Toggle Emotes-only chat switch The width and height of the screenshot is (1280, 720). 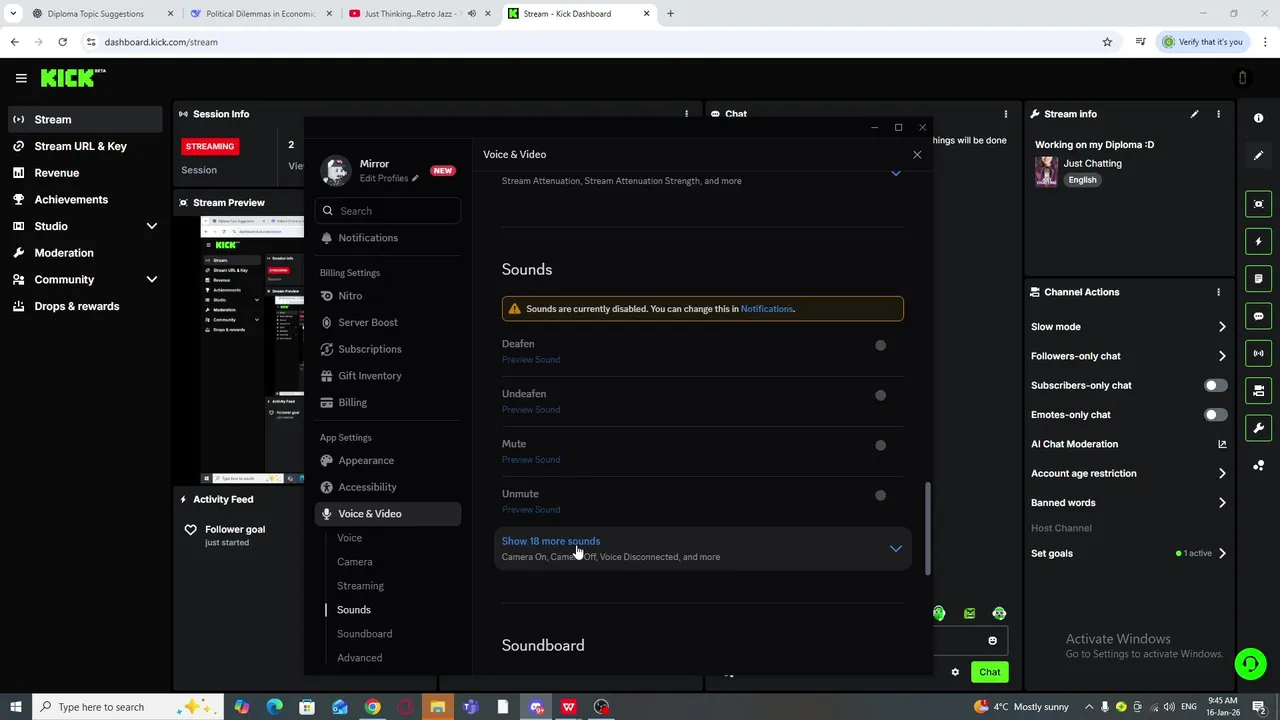pyautogui.click(x=1215, y=414)
